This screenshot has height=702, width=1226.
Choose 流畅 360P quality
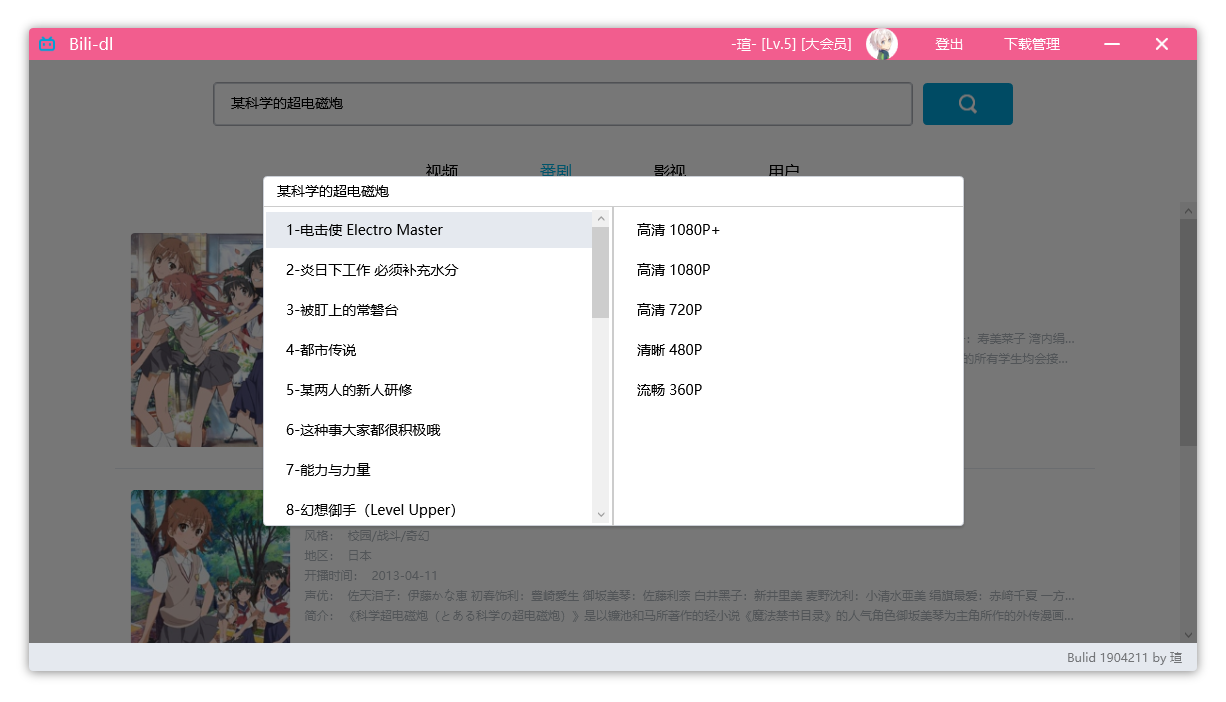coord(669,390)
